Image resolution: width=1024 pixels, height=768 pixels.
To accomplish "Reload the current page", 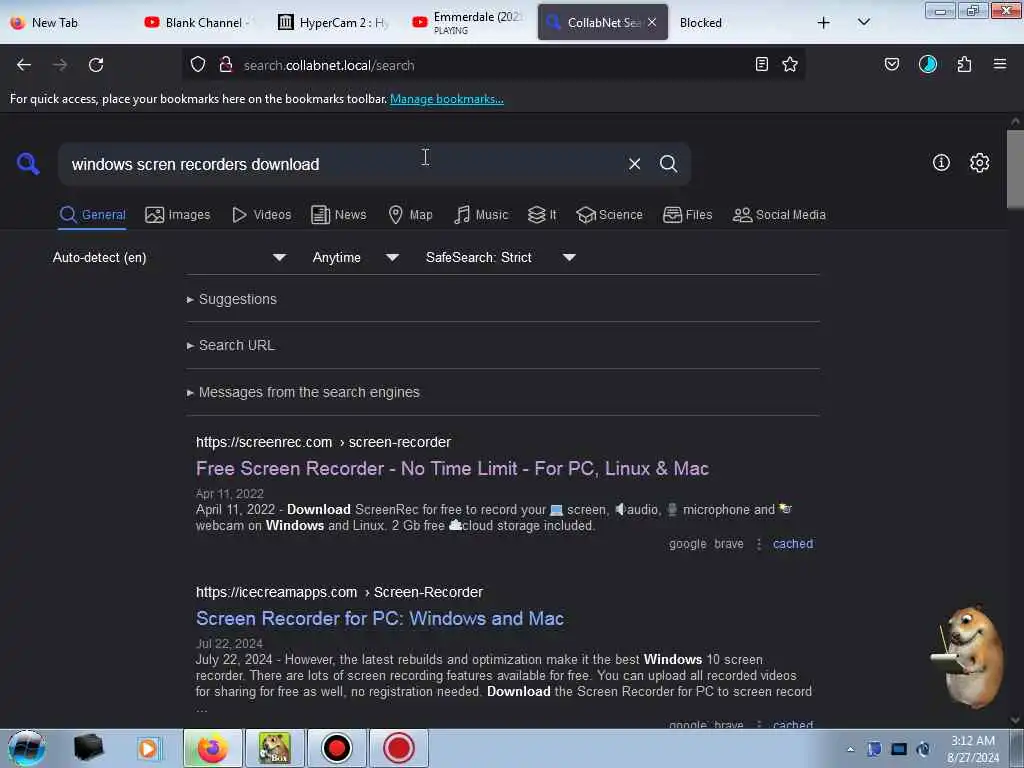I will [96, 65].
